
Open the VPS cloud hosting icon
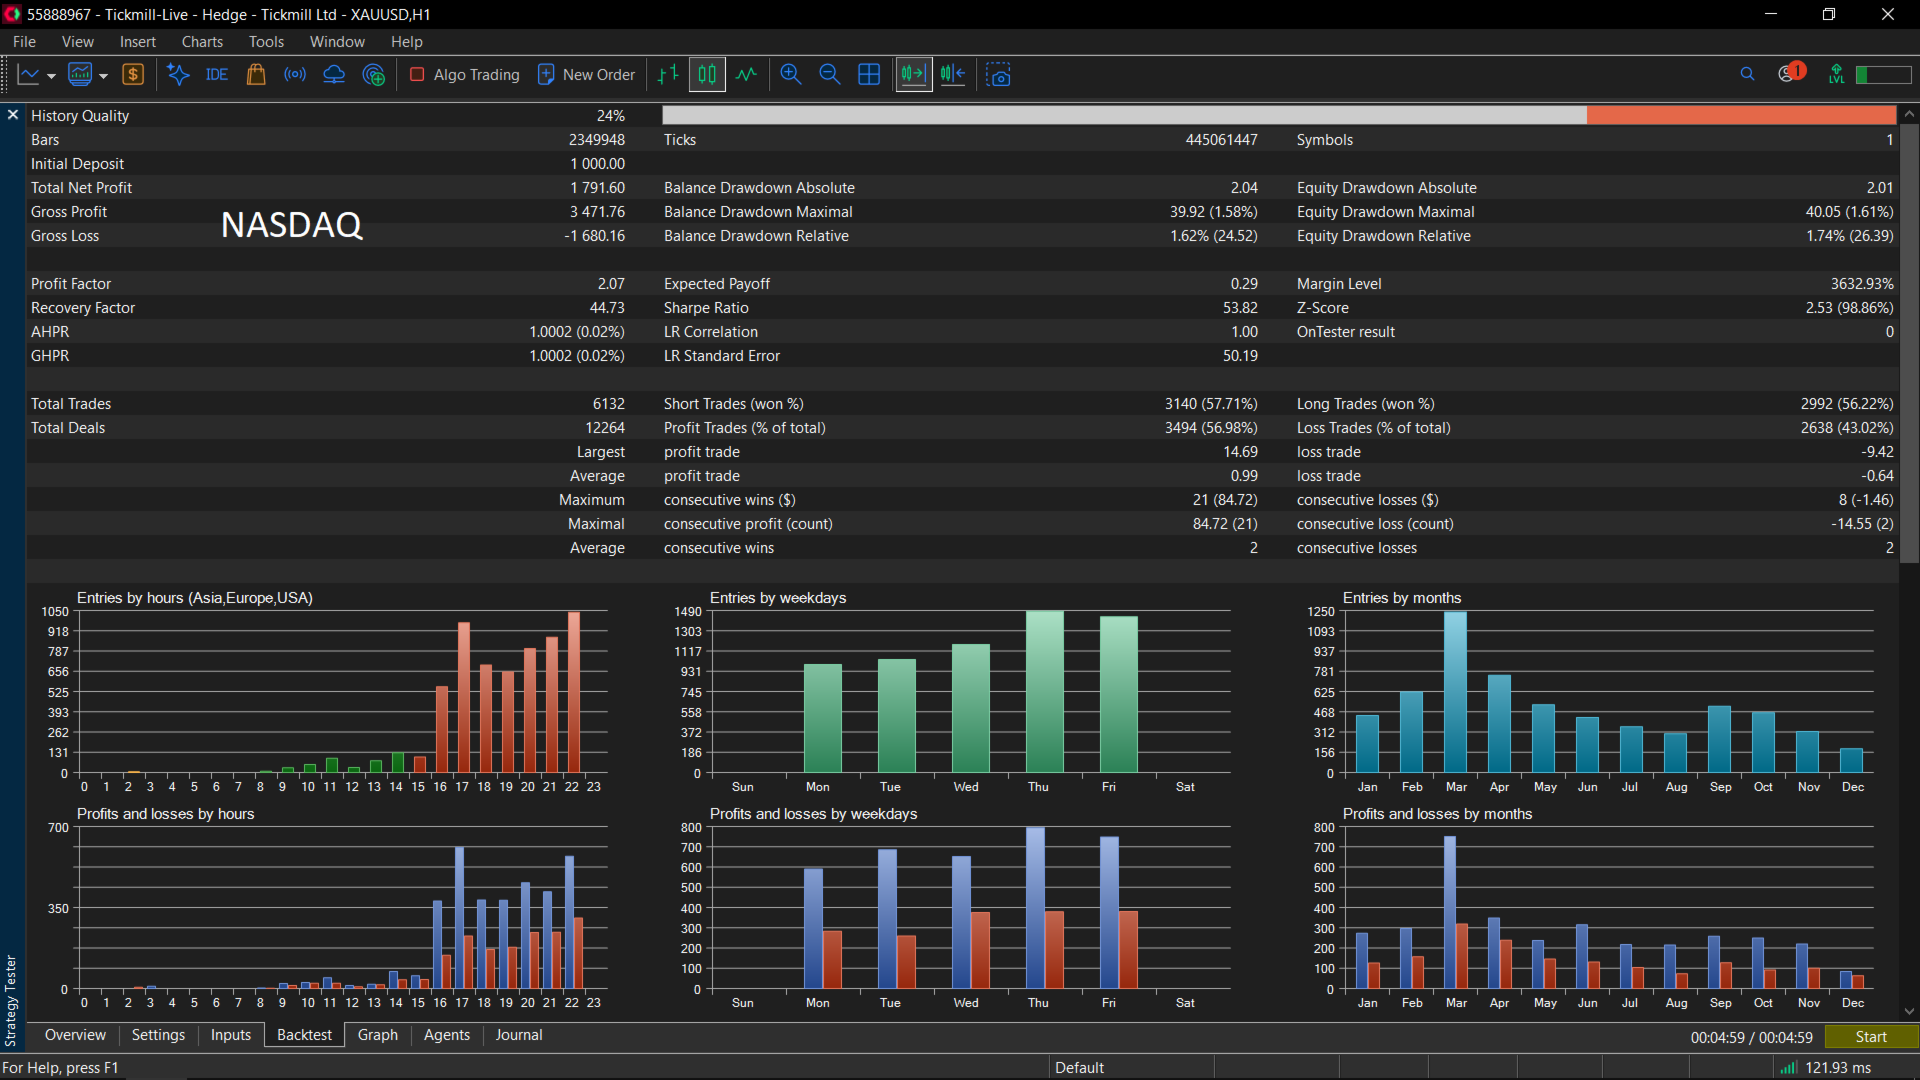tap(334, 75)
